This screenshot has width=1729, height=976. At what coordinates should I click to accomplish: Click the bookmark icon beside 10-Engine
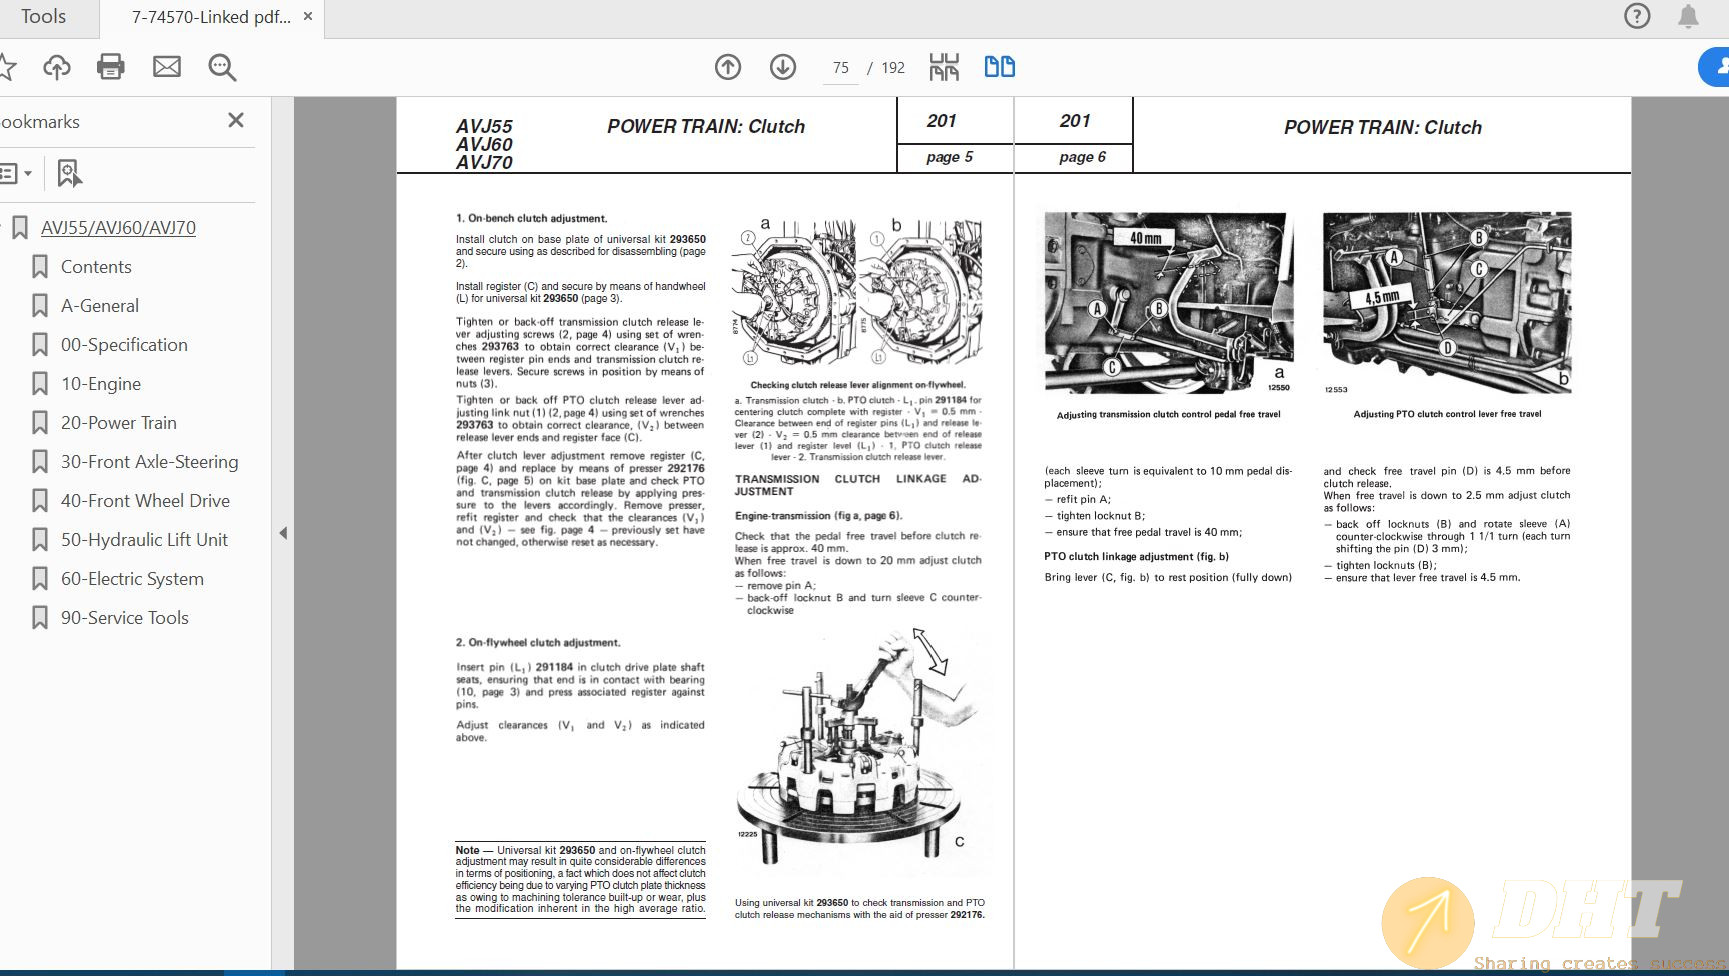coord(40,384)
